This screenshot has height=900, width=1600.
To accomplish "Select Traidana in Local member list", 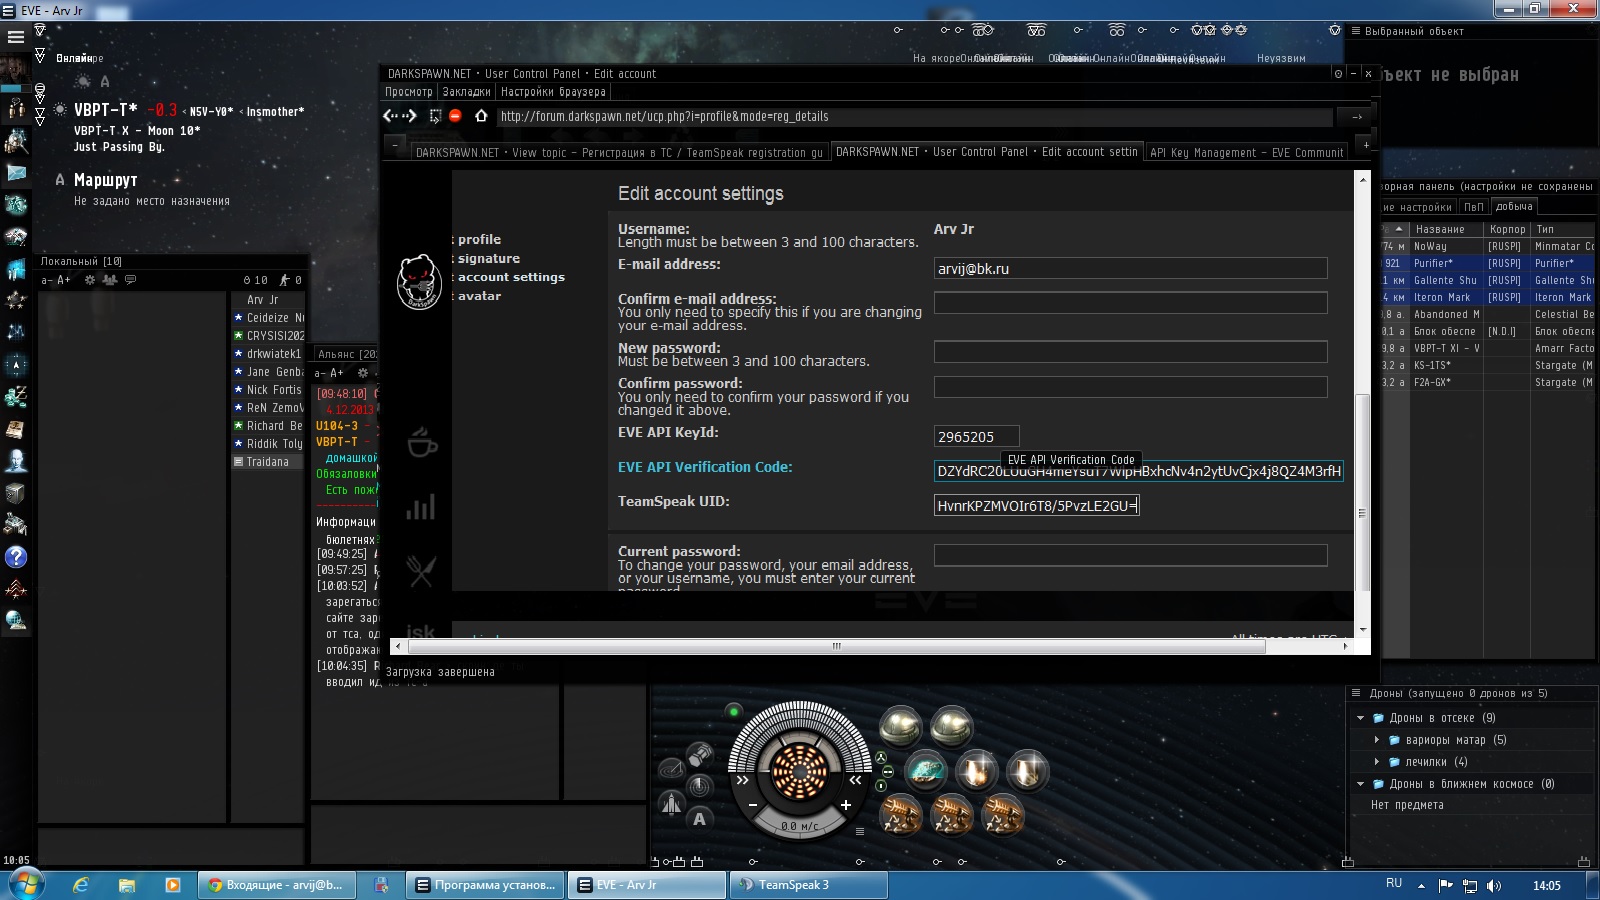I will (x=267, y=462).
